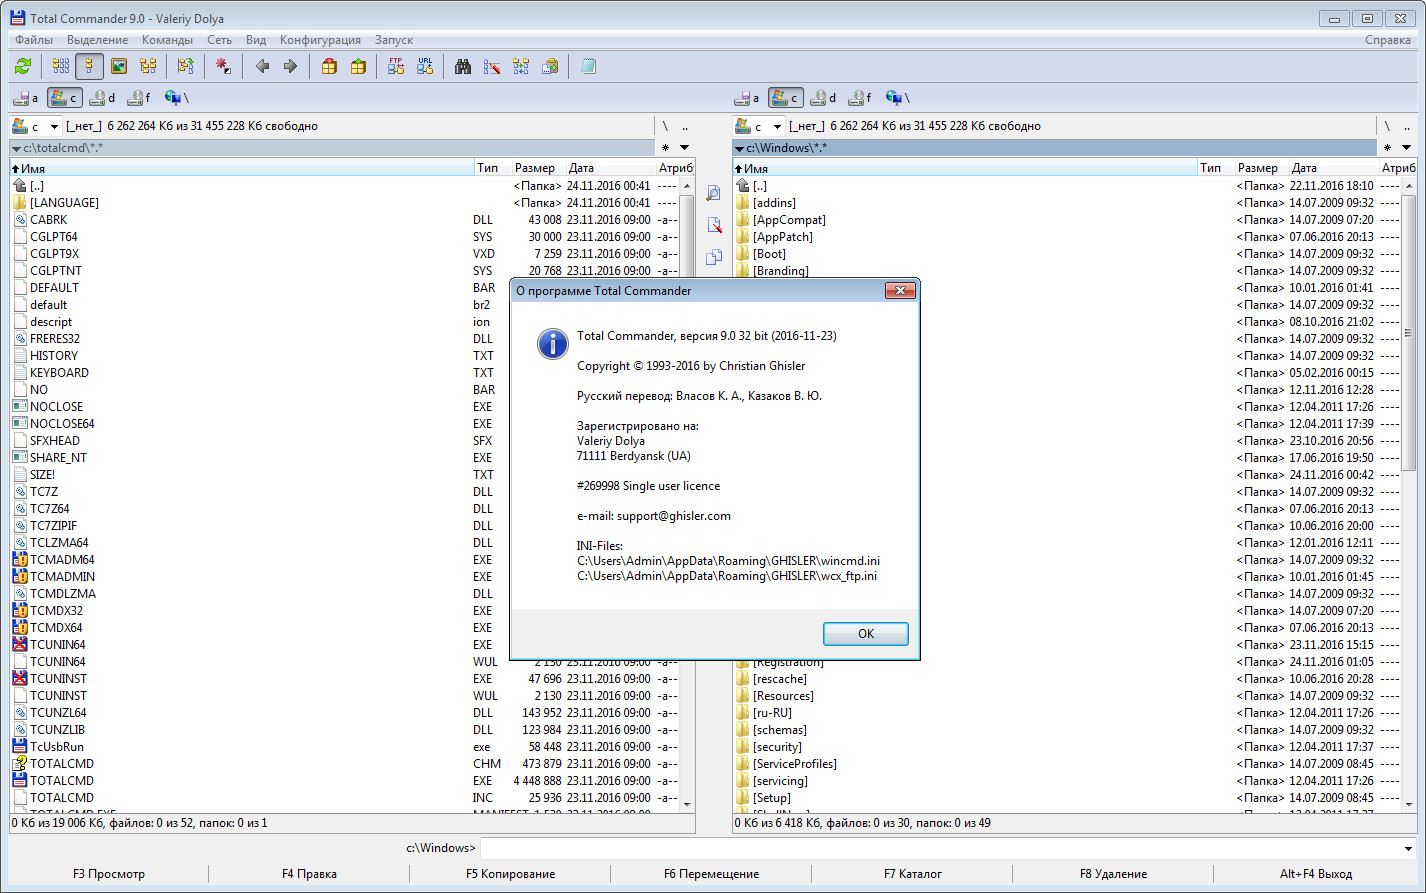Open the Сеть menu
This screenshot has height=893, width=1426.
click(x=219, y=40)
